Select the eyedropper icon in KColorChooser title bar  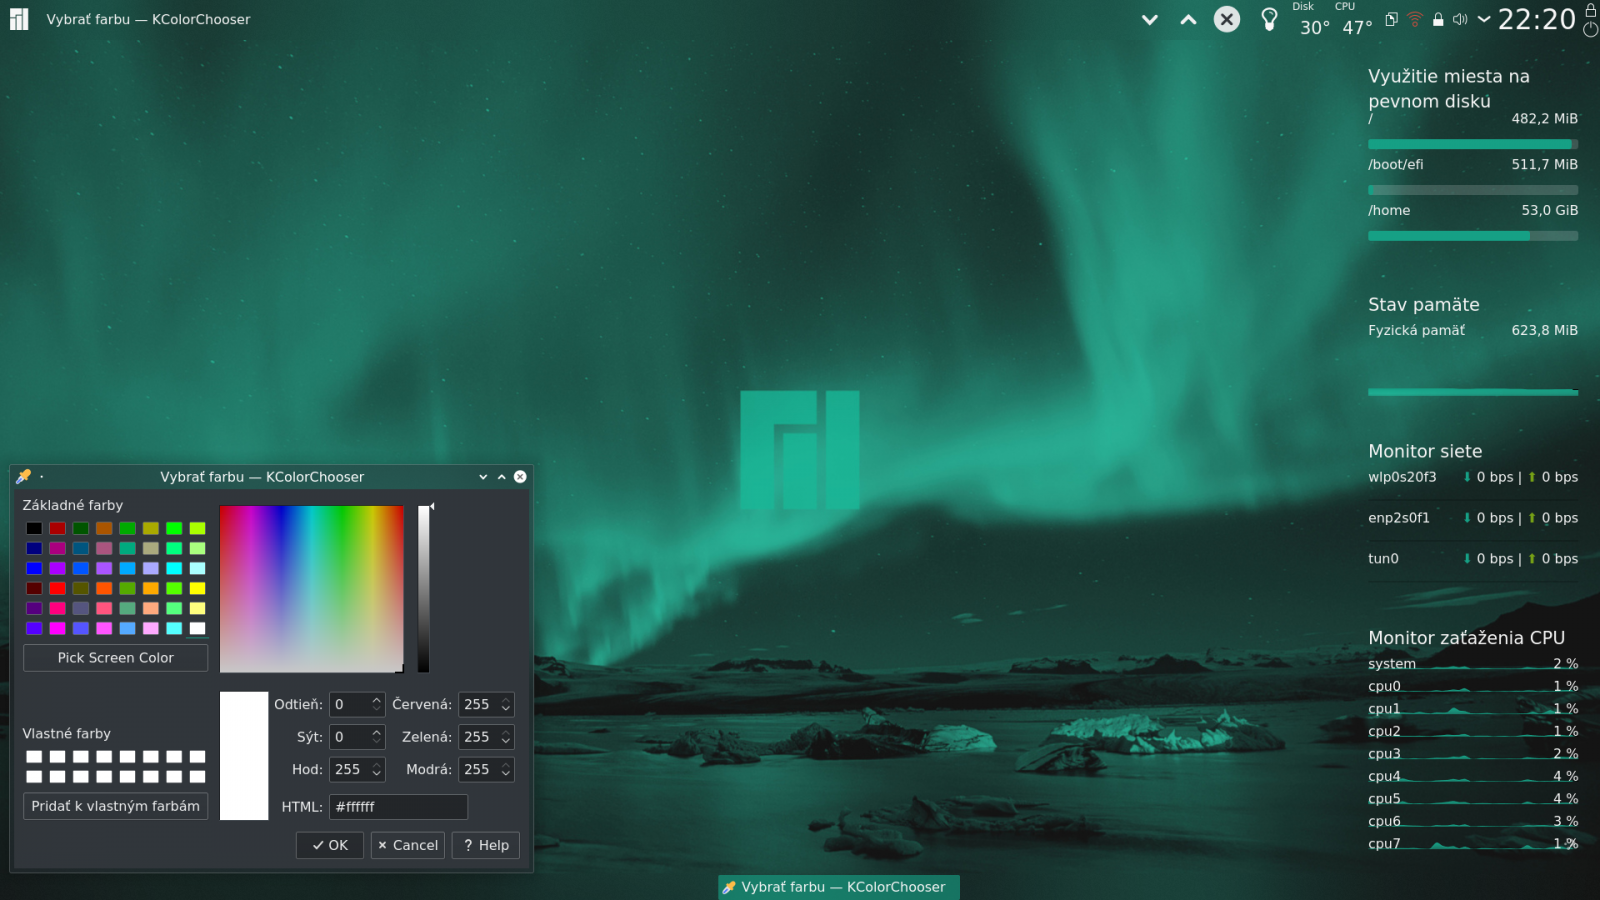click(21, 476)
